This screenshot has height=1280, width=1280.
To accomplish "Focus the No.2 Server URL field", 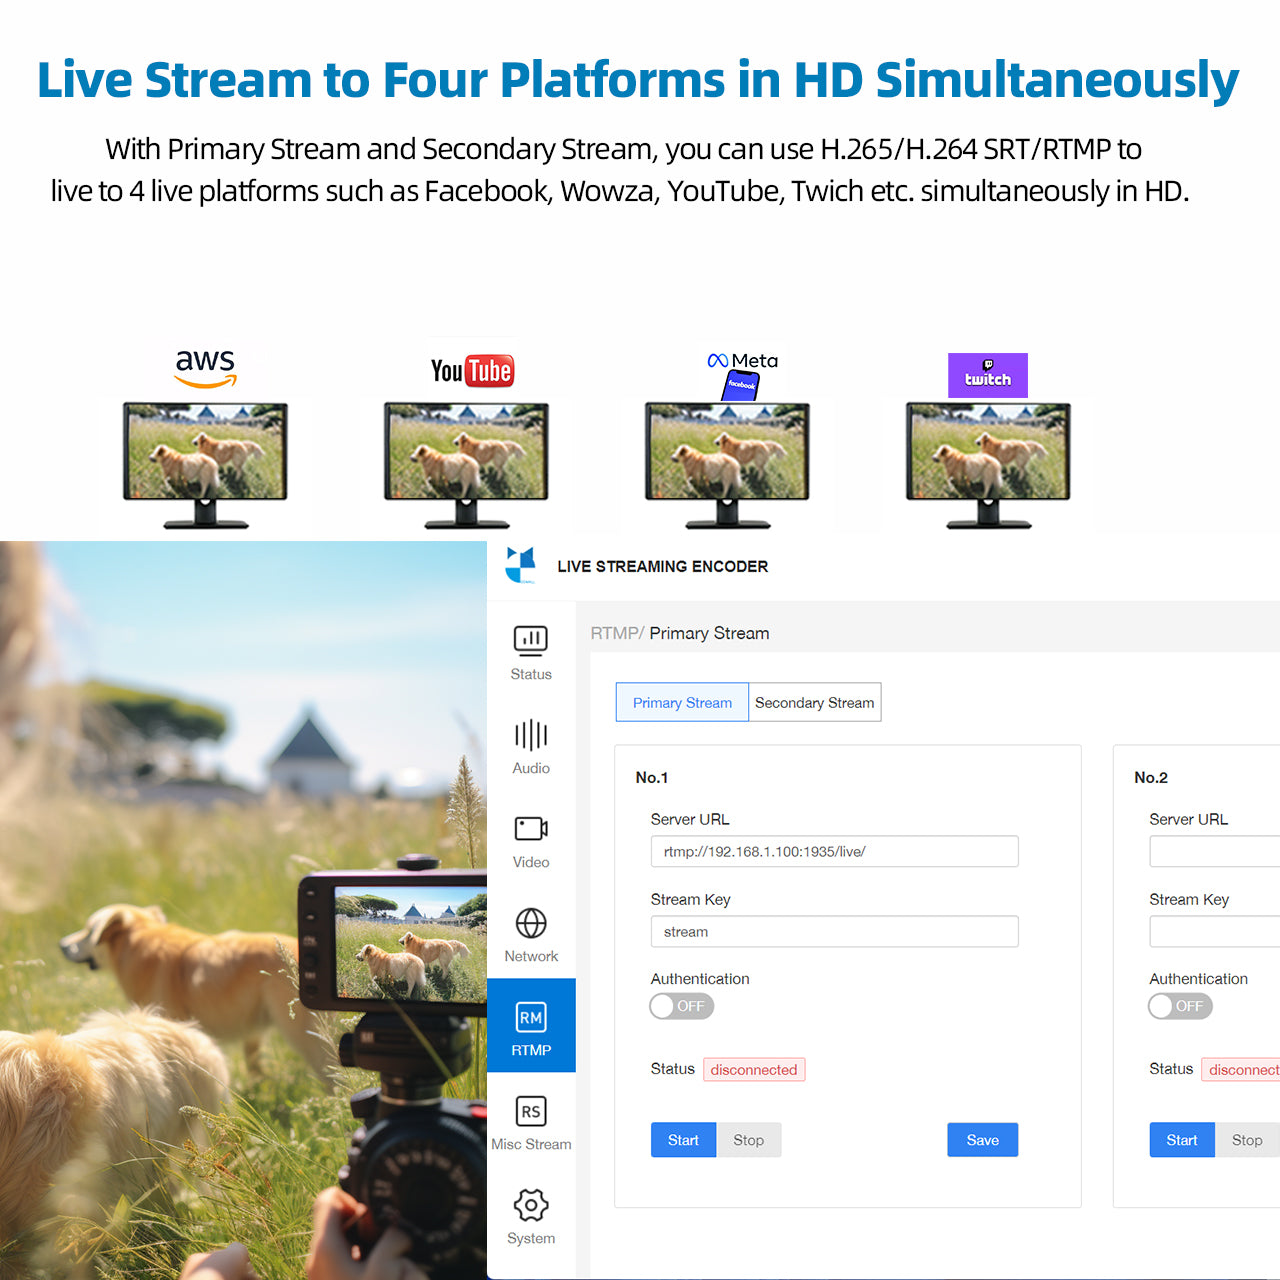I will point(1215,851).
